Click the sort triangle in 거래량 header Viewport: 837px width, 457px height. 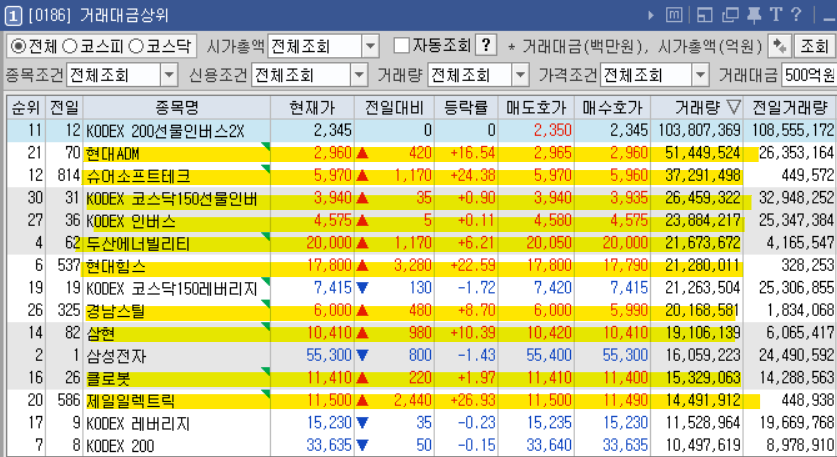point(734,107)
